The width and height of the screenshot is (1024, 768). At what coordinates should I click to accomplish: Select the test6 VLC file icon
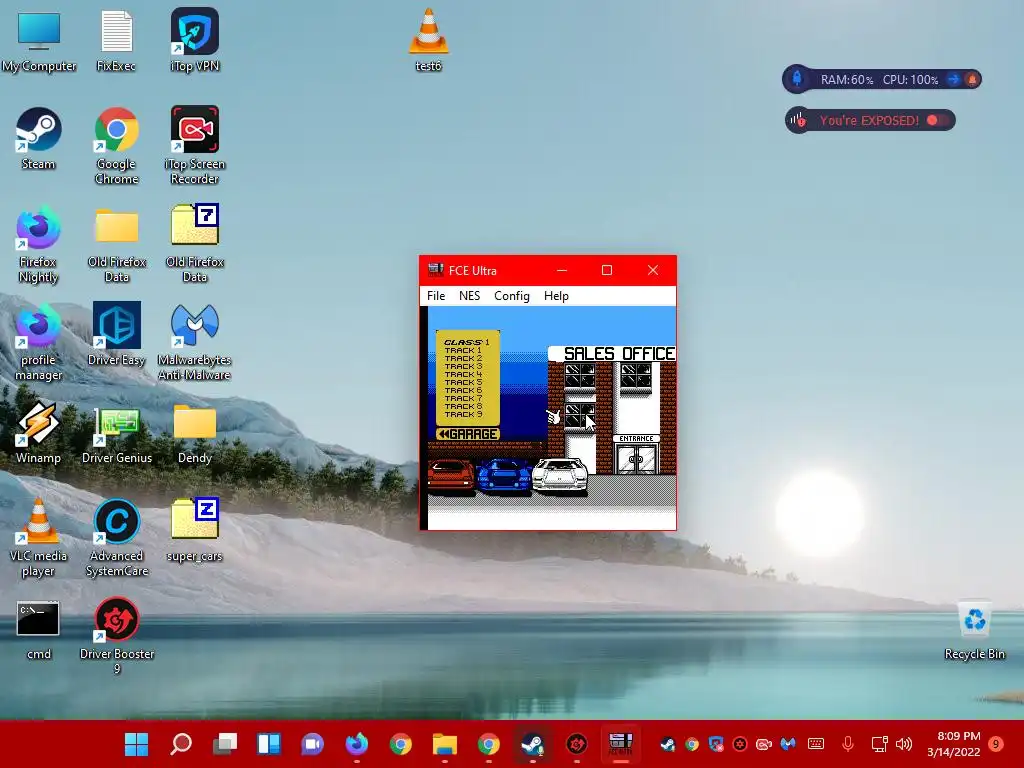click(x=428, y=40)
